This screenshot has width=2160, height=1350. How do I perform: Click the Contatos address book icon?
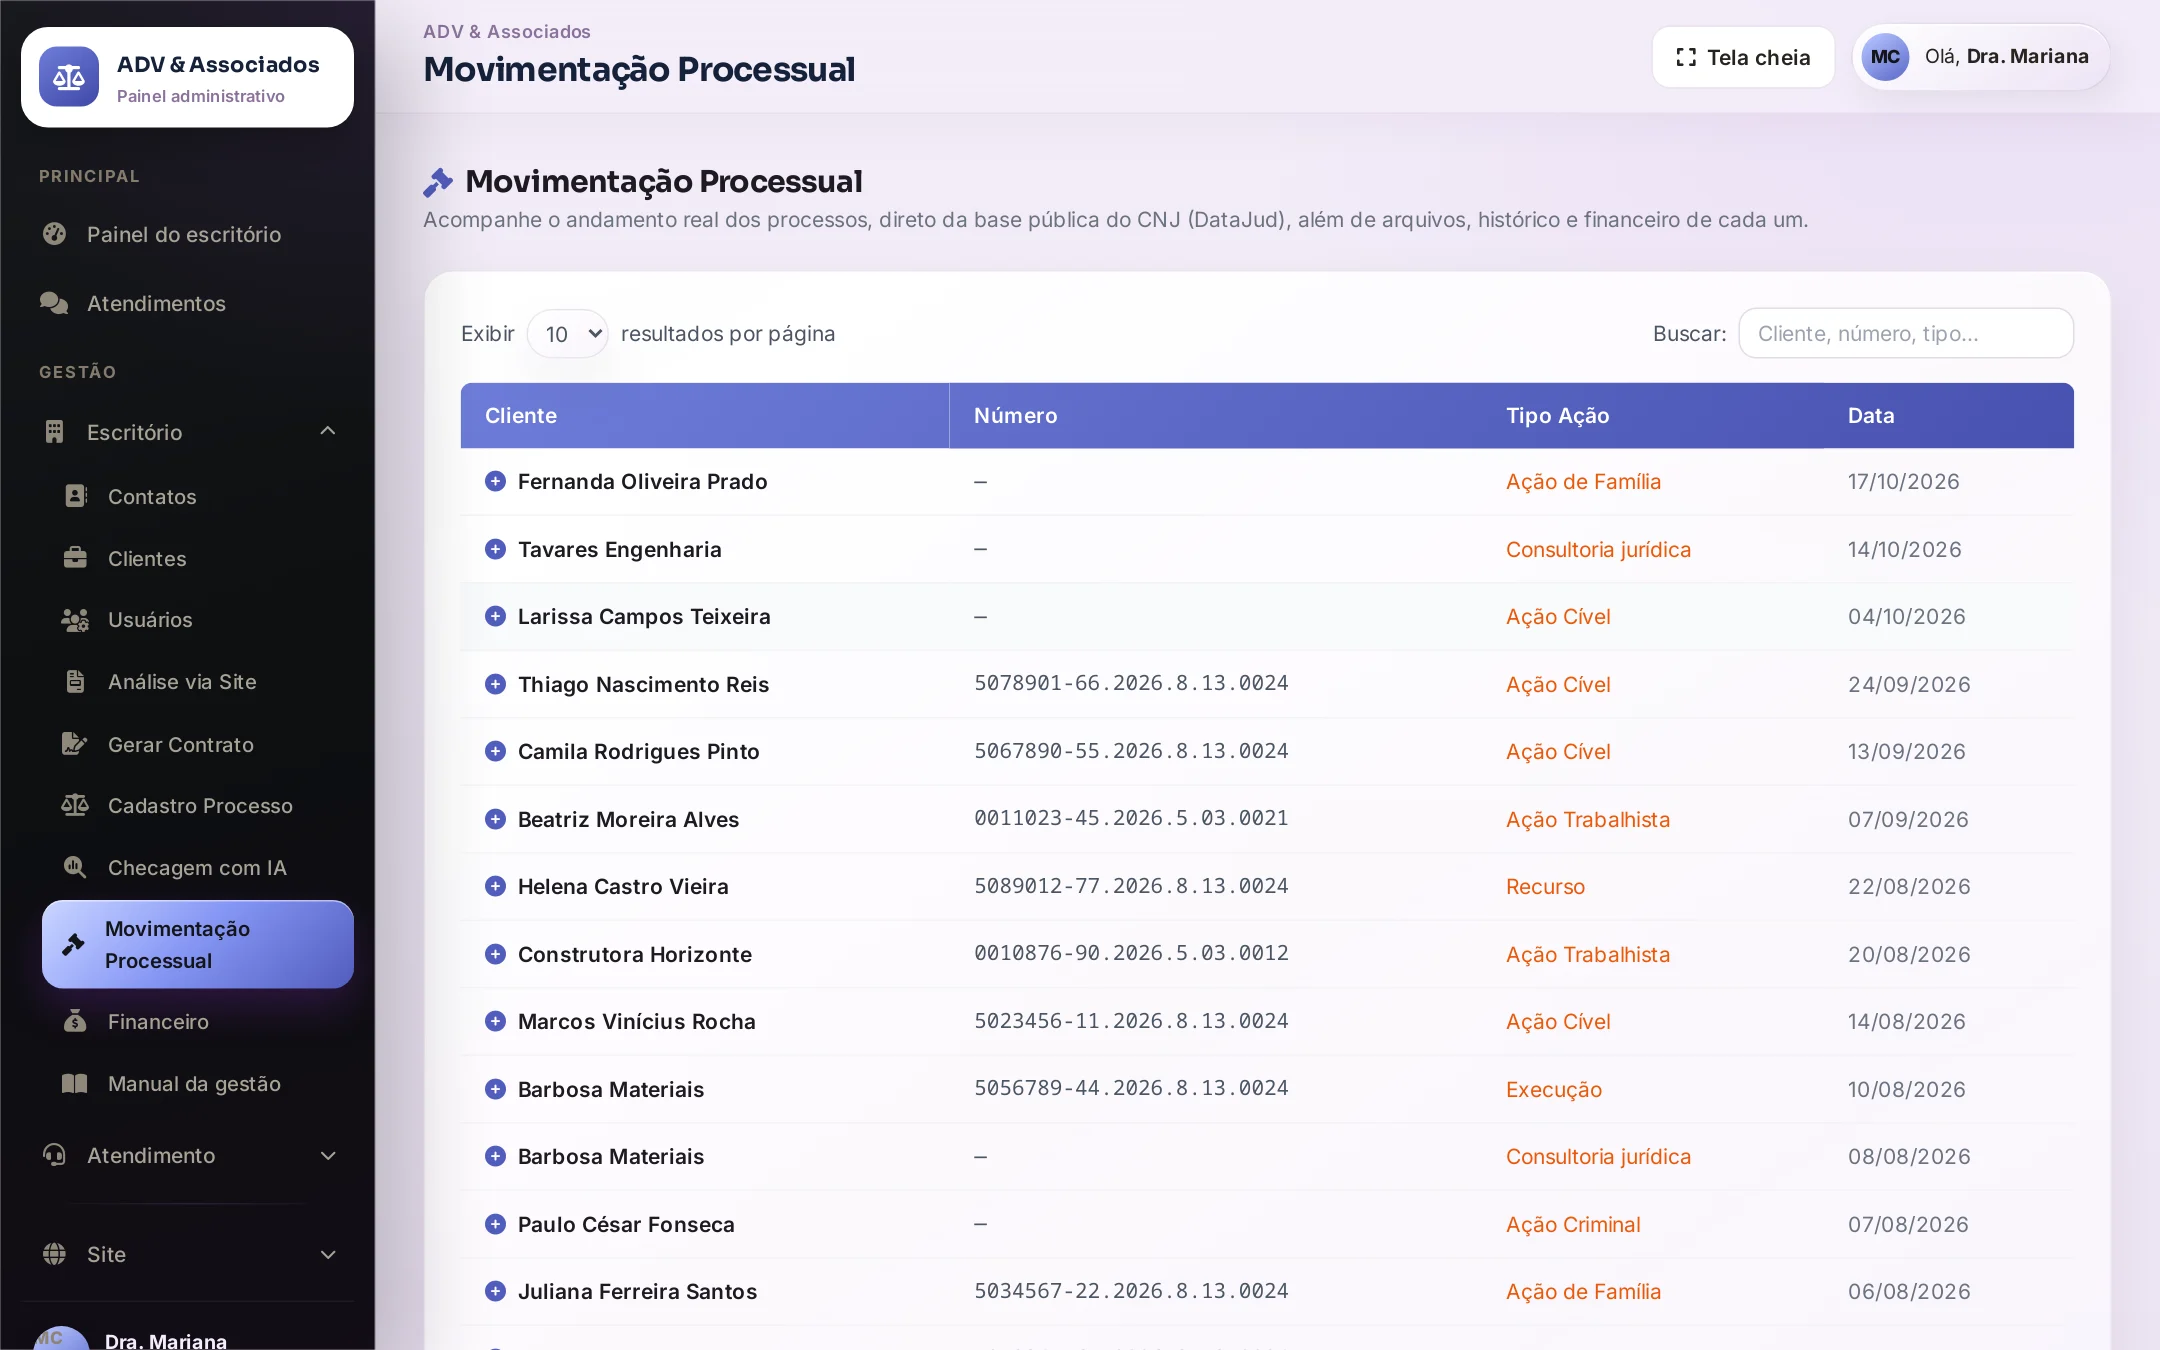point(76,496)
